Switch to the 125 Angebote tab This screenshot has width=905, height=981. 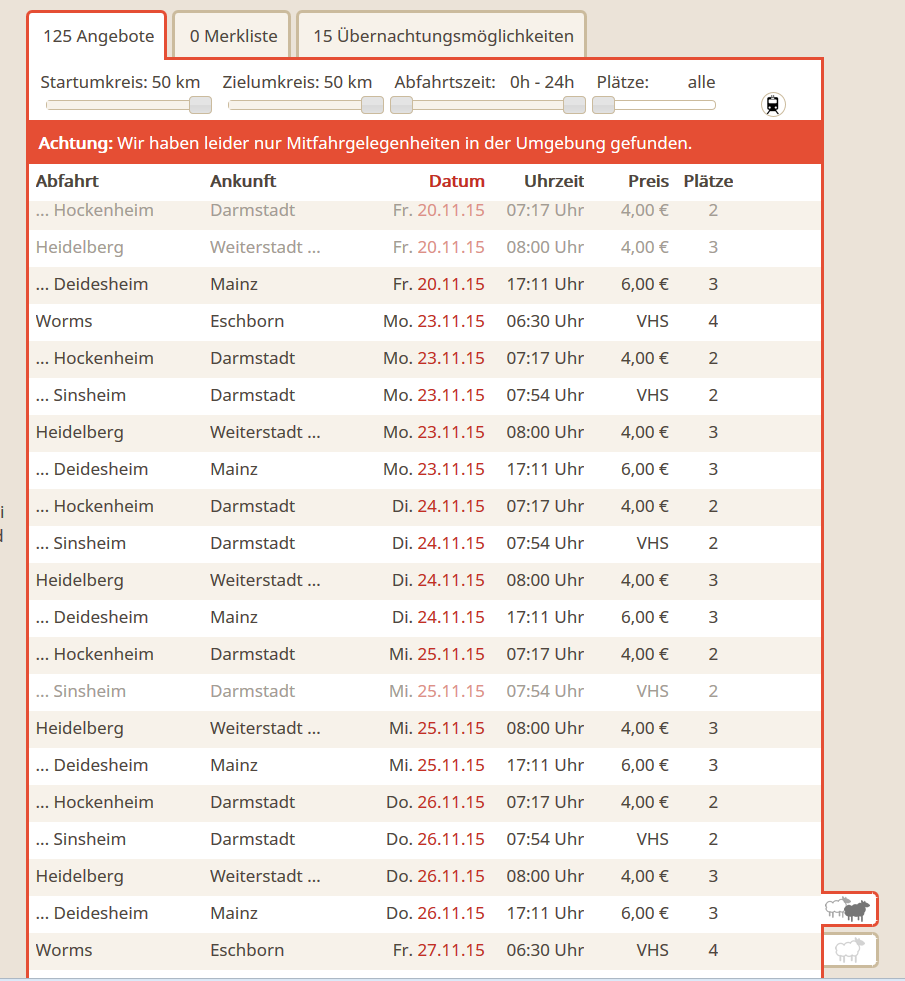coord(98,36)
